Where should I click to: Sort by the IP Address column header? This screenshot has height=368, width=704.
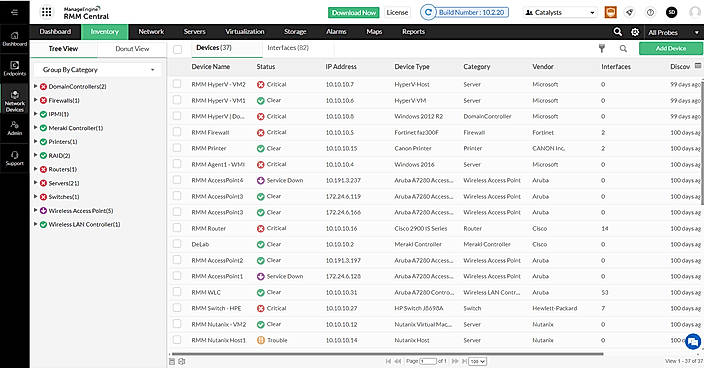(341, 66)
